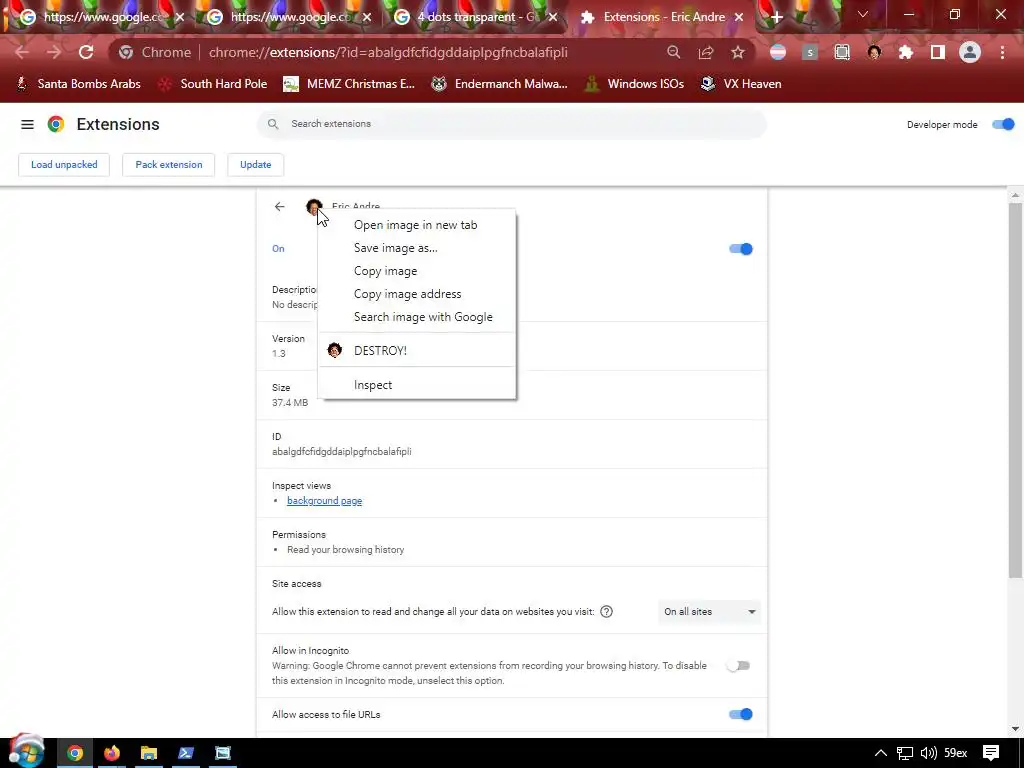This screenshot has width=1024, height=768.
Task: Open the volume control in system tray
Action: point(928,753)
